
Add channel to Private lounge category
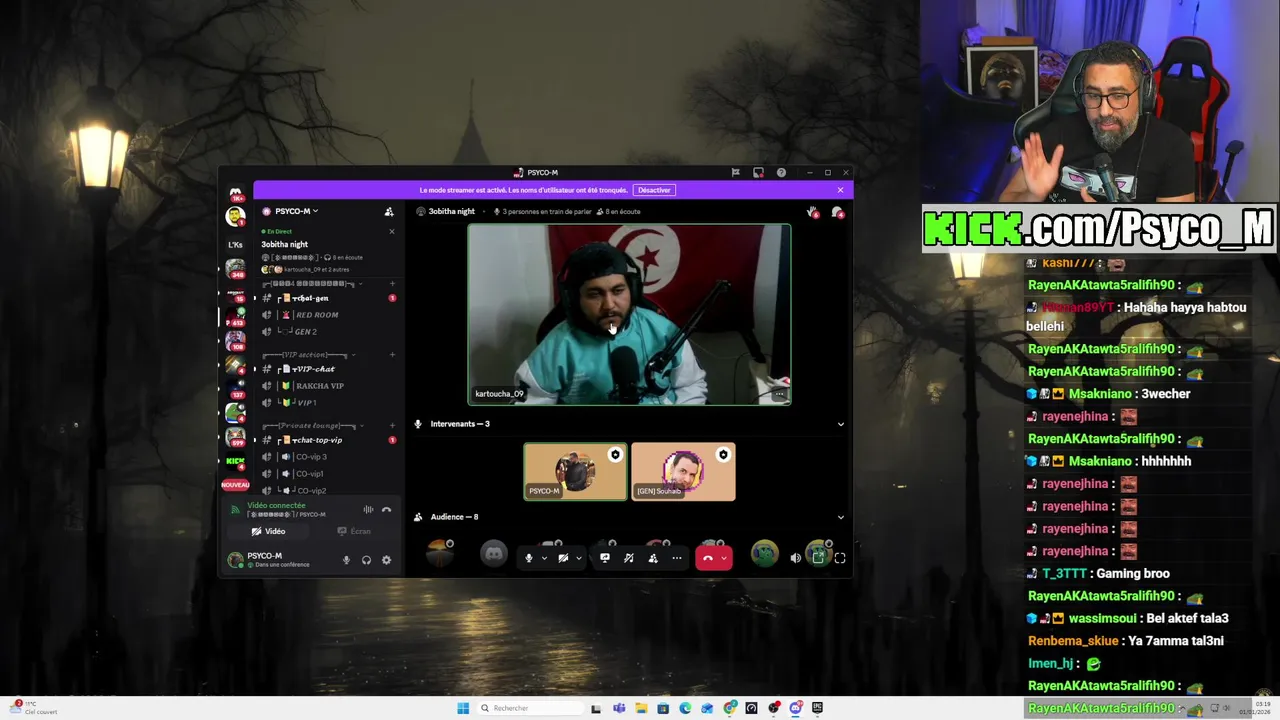[x=392, y=426]
